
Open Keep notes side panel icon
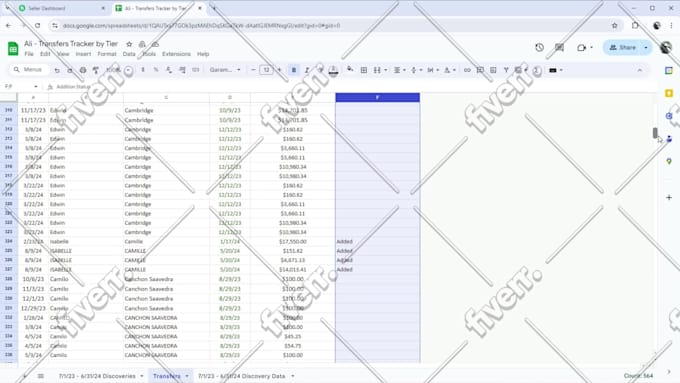tap(669, 93)
